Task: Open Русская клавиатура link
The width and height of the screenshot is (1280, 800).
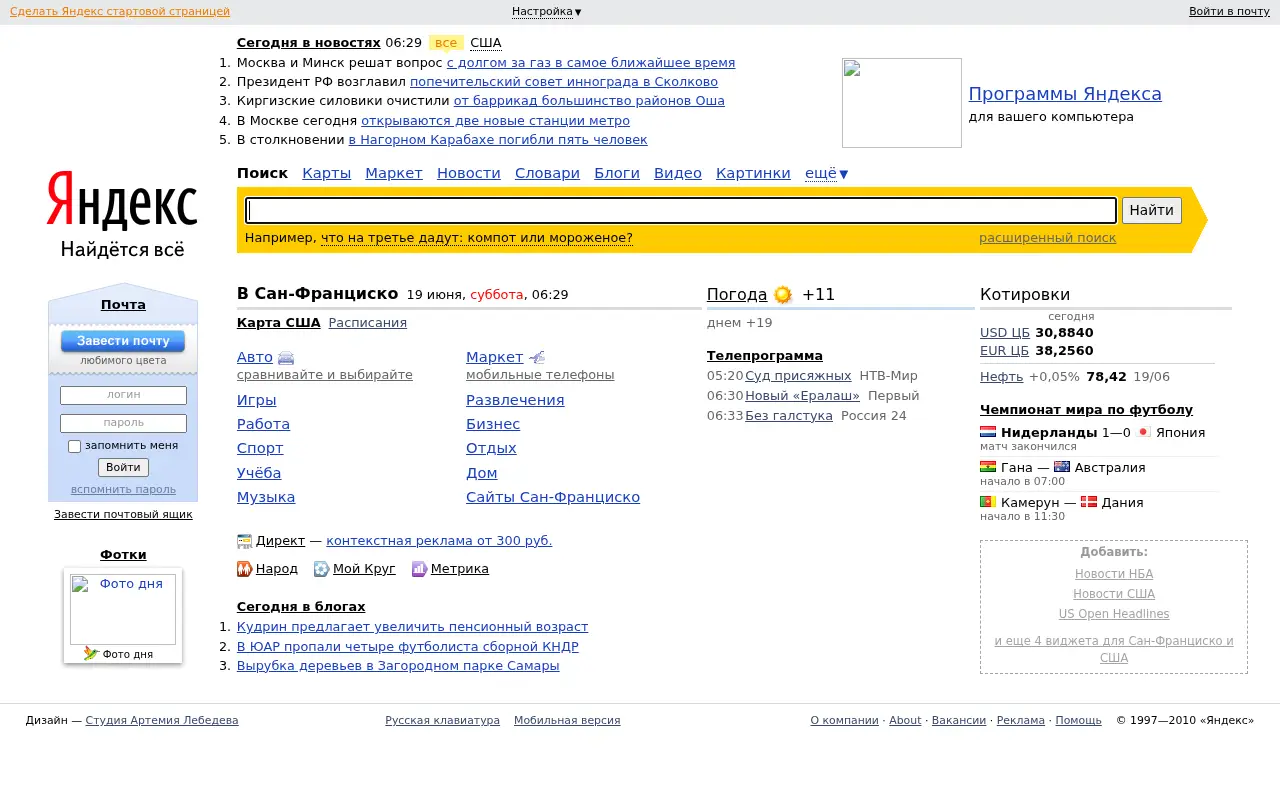Action: coord(442,720)
